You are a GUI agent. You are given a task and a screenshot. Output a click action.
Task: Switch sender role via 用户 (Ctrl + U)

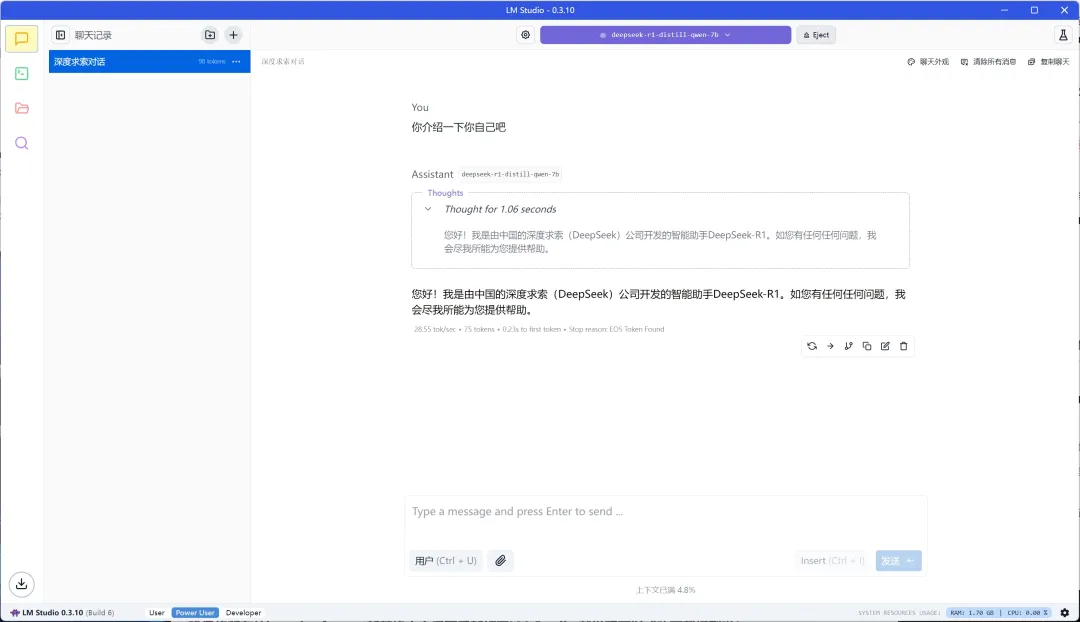point(446,561)
